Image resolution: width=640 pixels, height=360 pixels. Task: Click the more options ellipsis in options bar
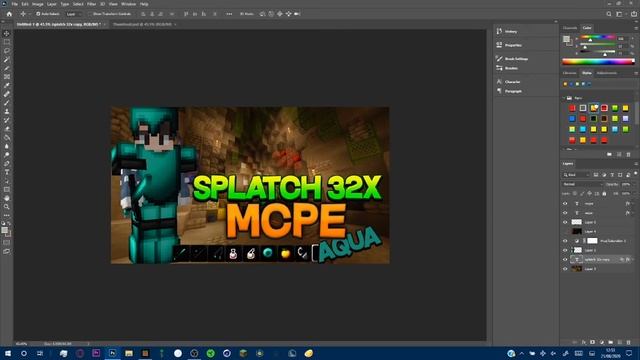pos(229,14)
